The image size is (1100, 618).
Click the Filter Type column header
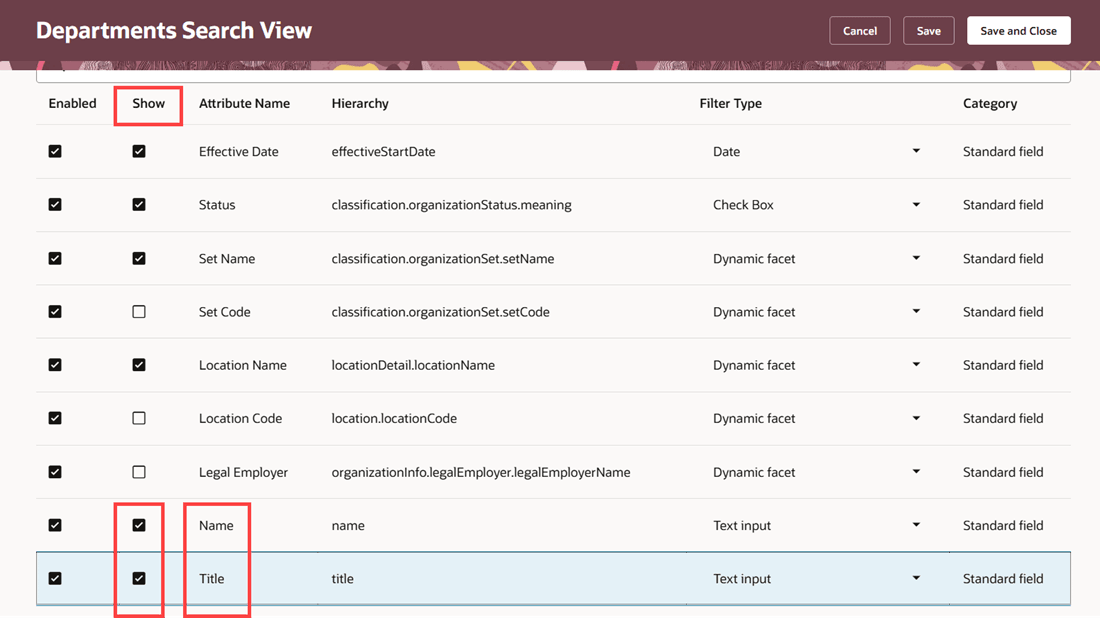pos(730,103)
